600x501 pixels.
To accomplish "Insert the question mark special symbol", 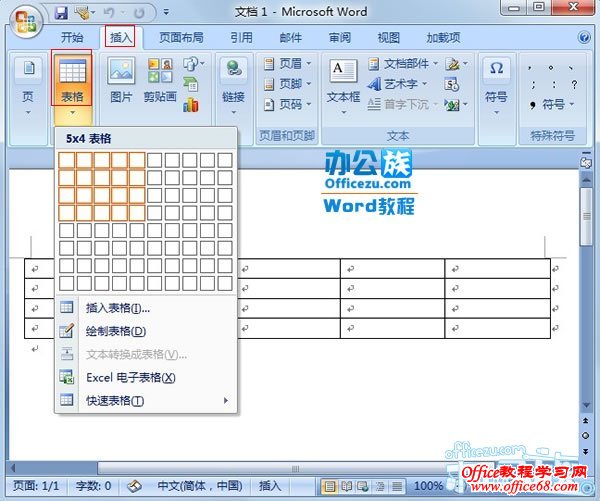I will (x=574, y=85).
